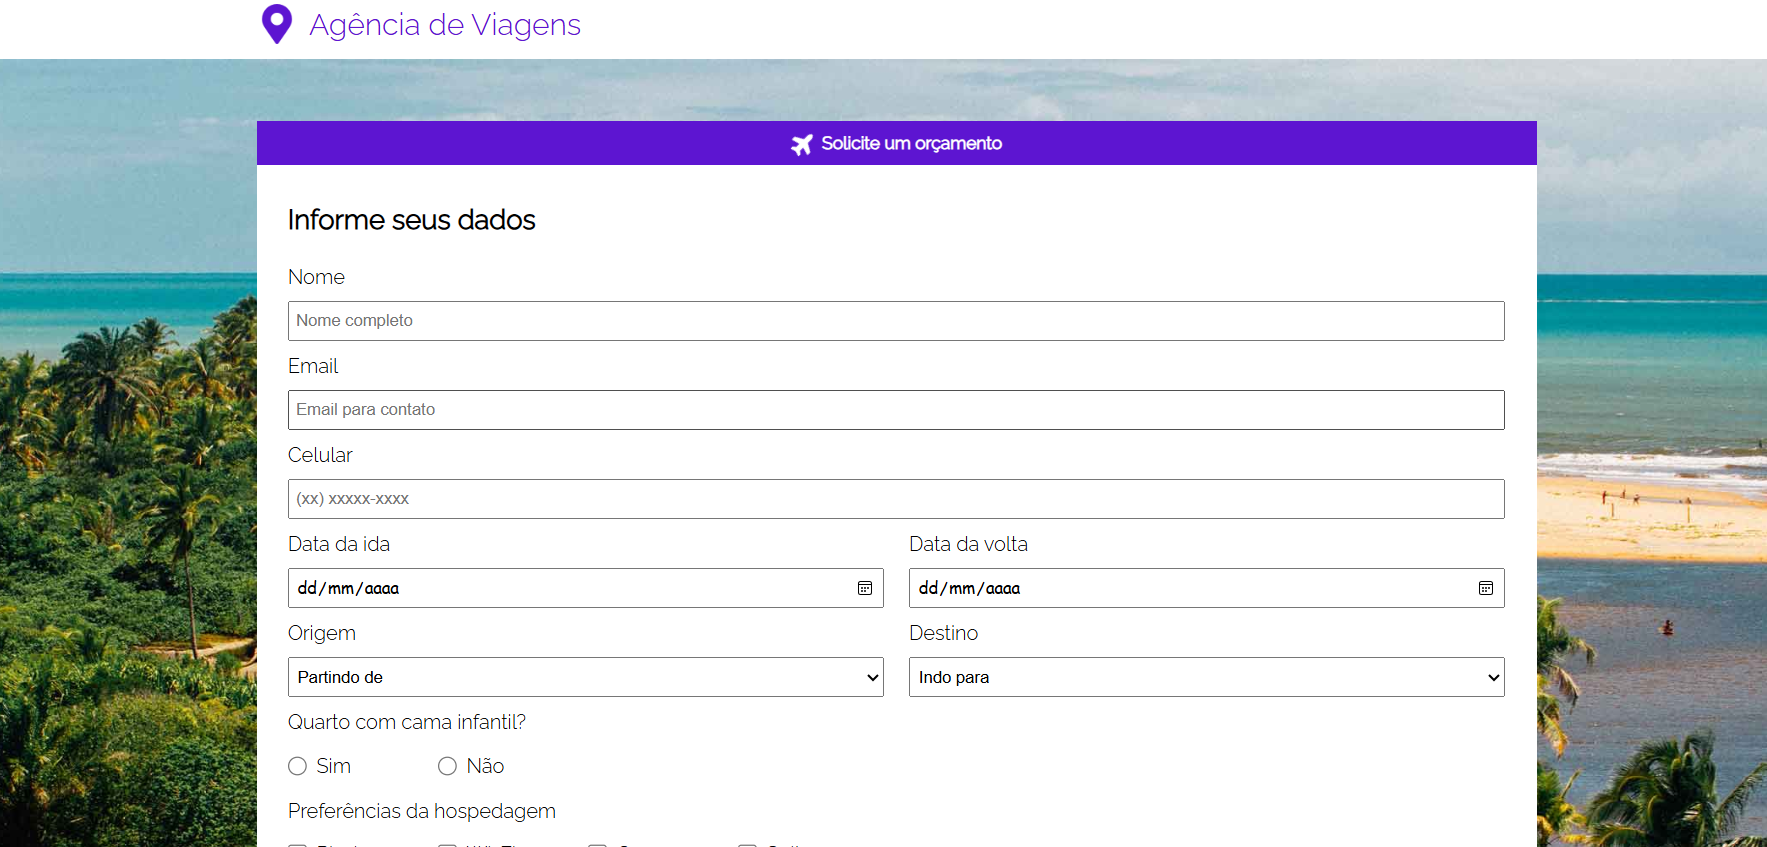Expand the 'Indo para' destination dropdown
1767x847 pixels.
(1207, 677)
